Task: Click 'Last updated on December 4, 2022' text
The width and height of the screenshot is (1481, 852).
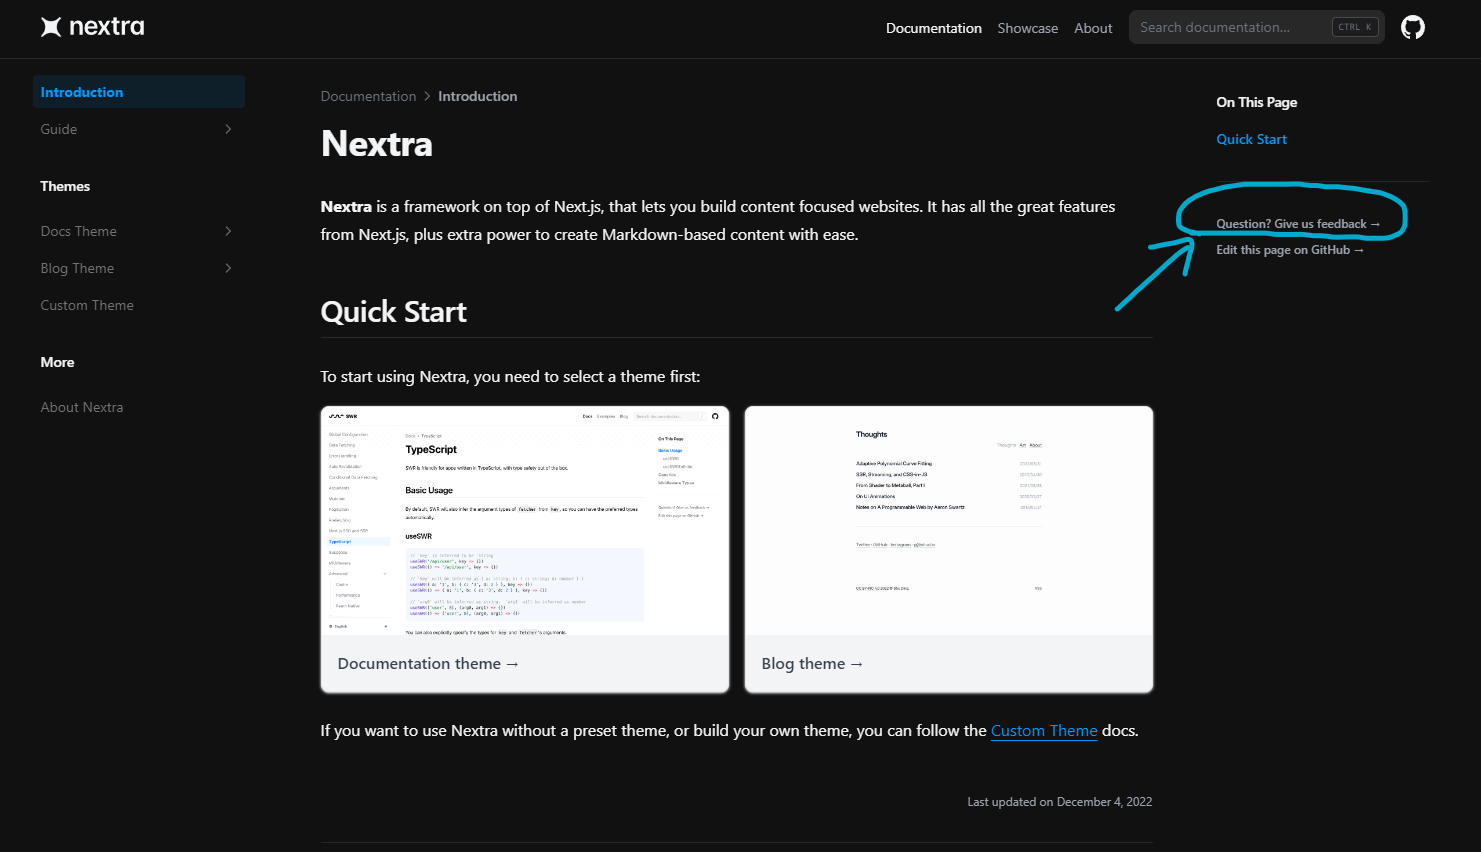Action: point(1059,802)
